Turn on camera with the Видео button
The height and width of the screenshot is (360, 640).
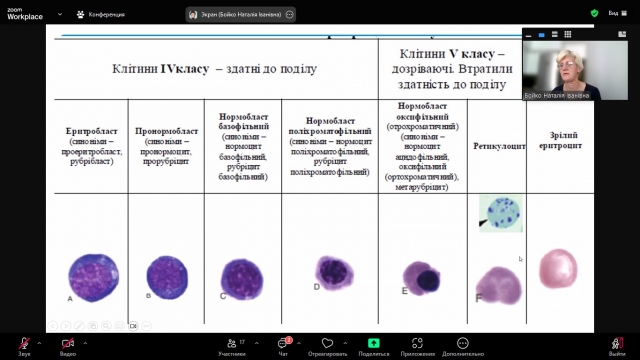(68, 347)
